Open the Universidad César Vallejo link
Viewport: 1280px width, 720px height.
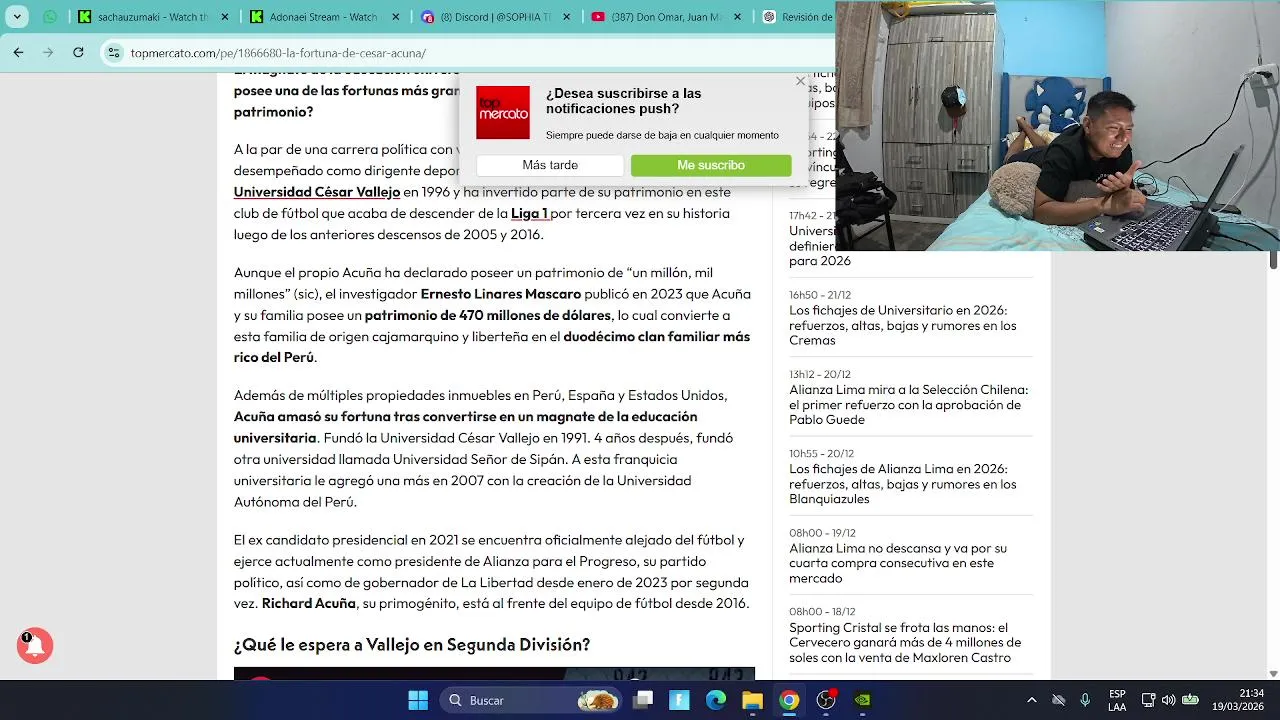pos(317,192)
